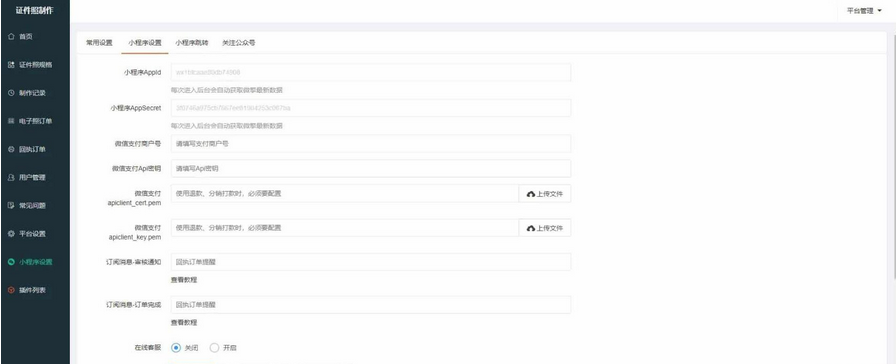Upload file for apiclient_key.pem

tap(545, 228)
